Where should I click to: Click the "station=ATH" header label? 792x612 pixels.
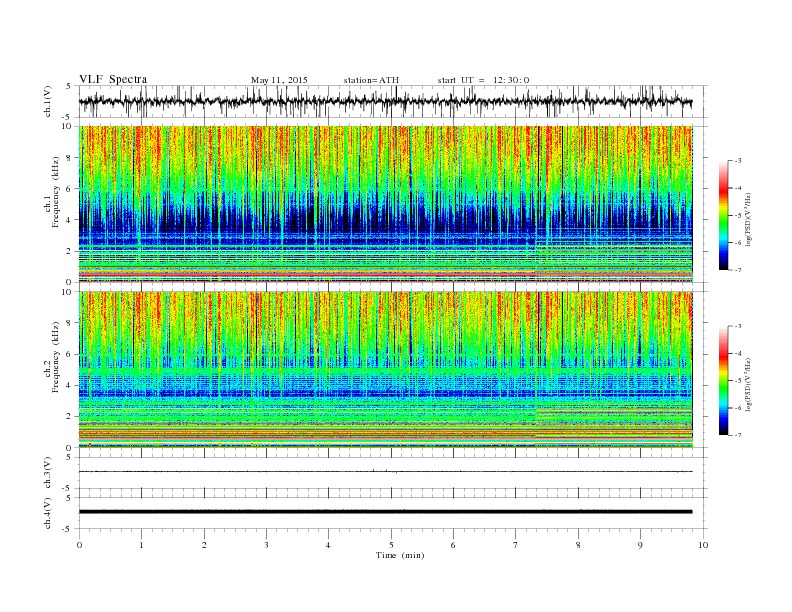point(371,80)
